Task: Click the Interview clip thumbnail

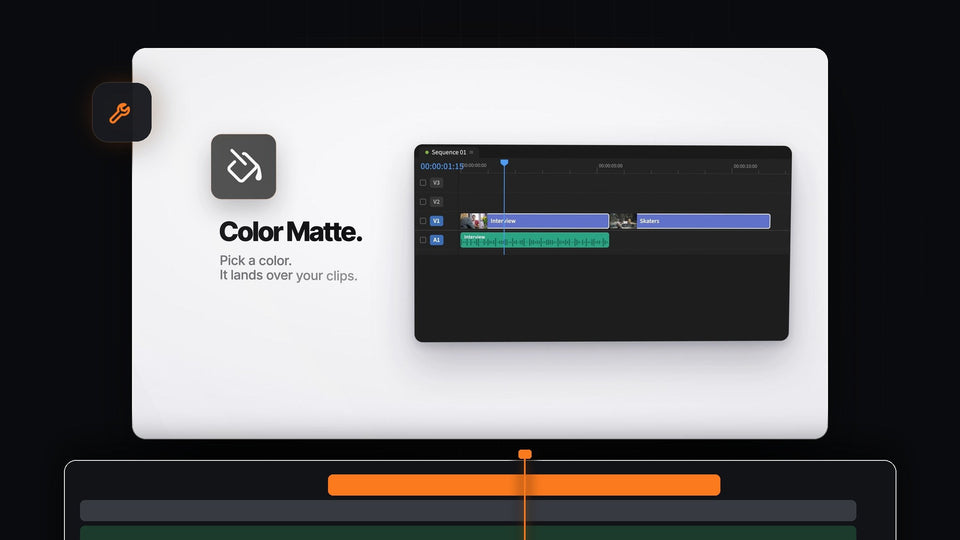Action: pos(474,220)
